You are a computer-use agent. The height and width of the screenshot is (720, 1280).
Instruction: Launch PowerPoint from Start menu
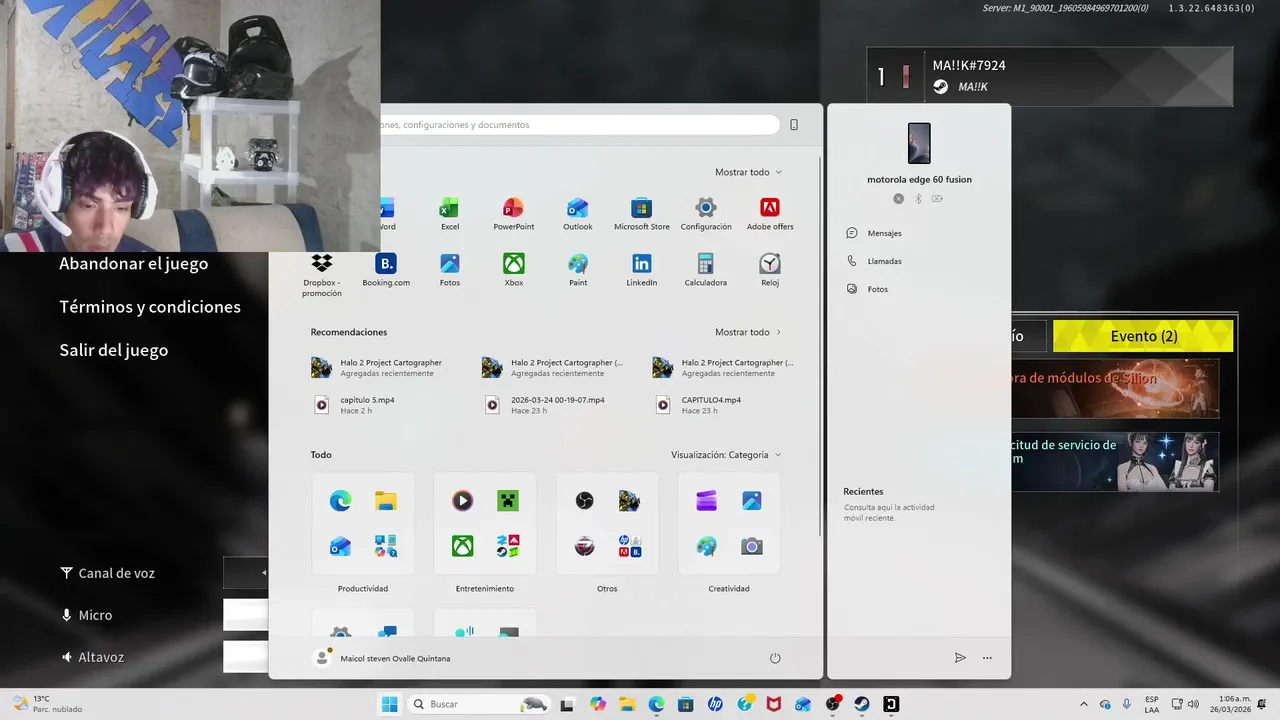pos(513,208)
